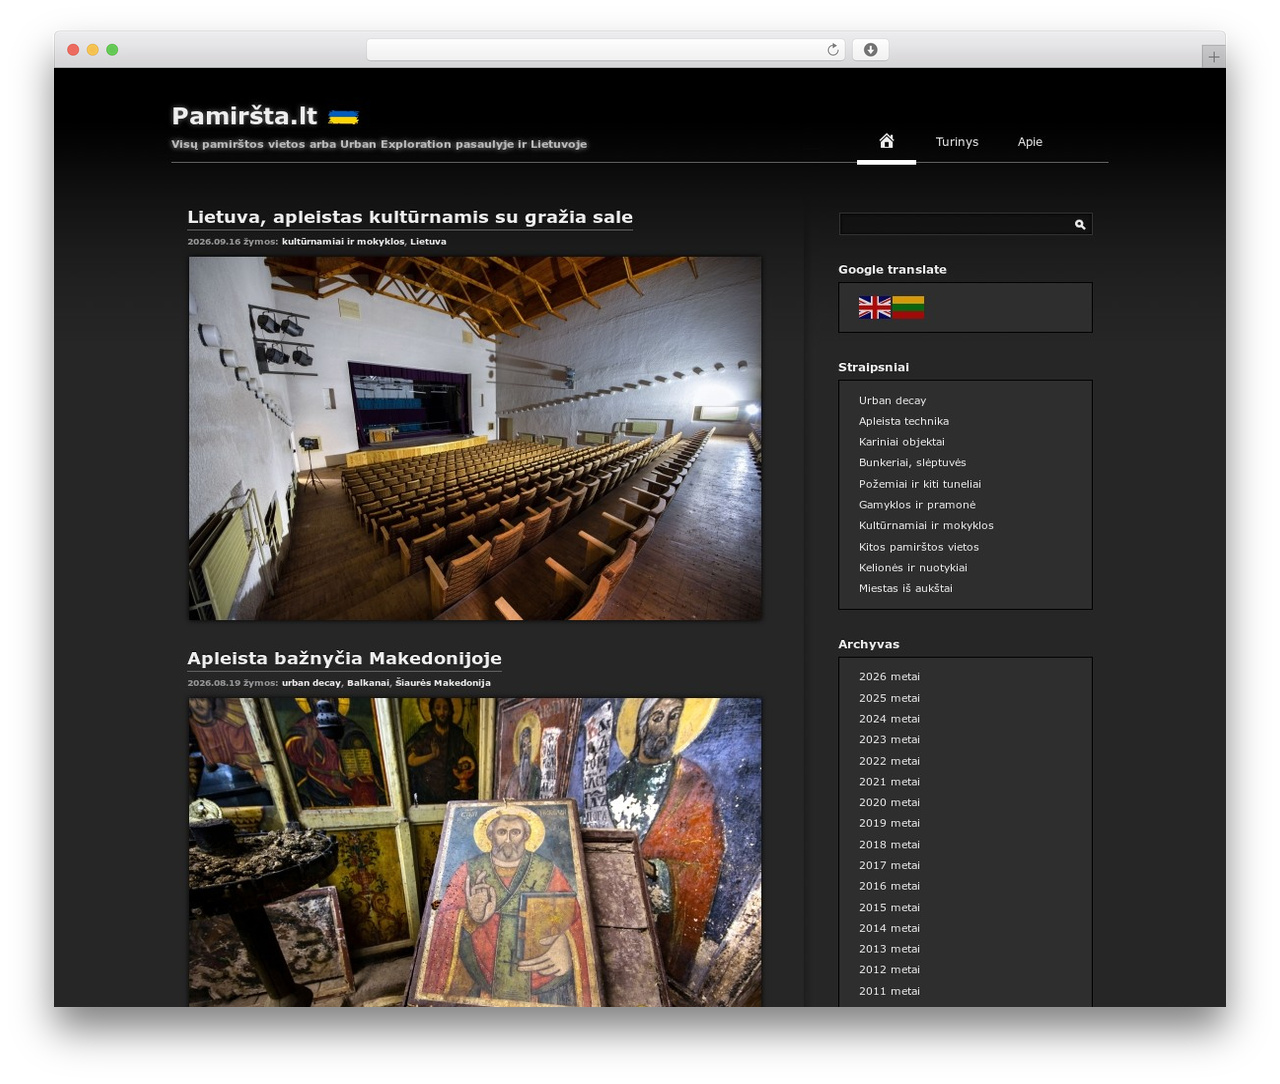1280x1084 pixels.
Task: Open the church icons photo
Action: coord(475,852)
